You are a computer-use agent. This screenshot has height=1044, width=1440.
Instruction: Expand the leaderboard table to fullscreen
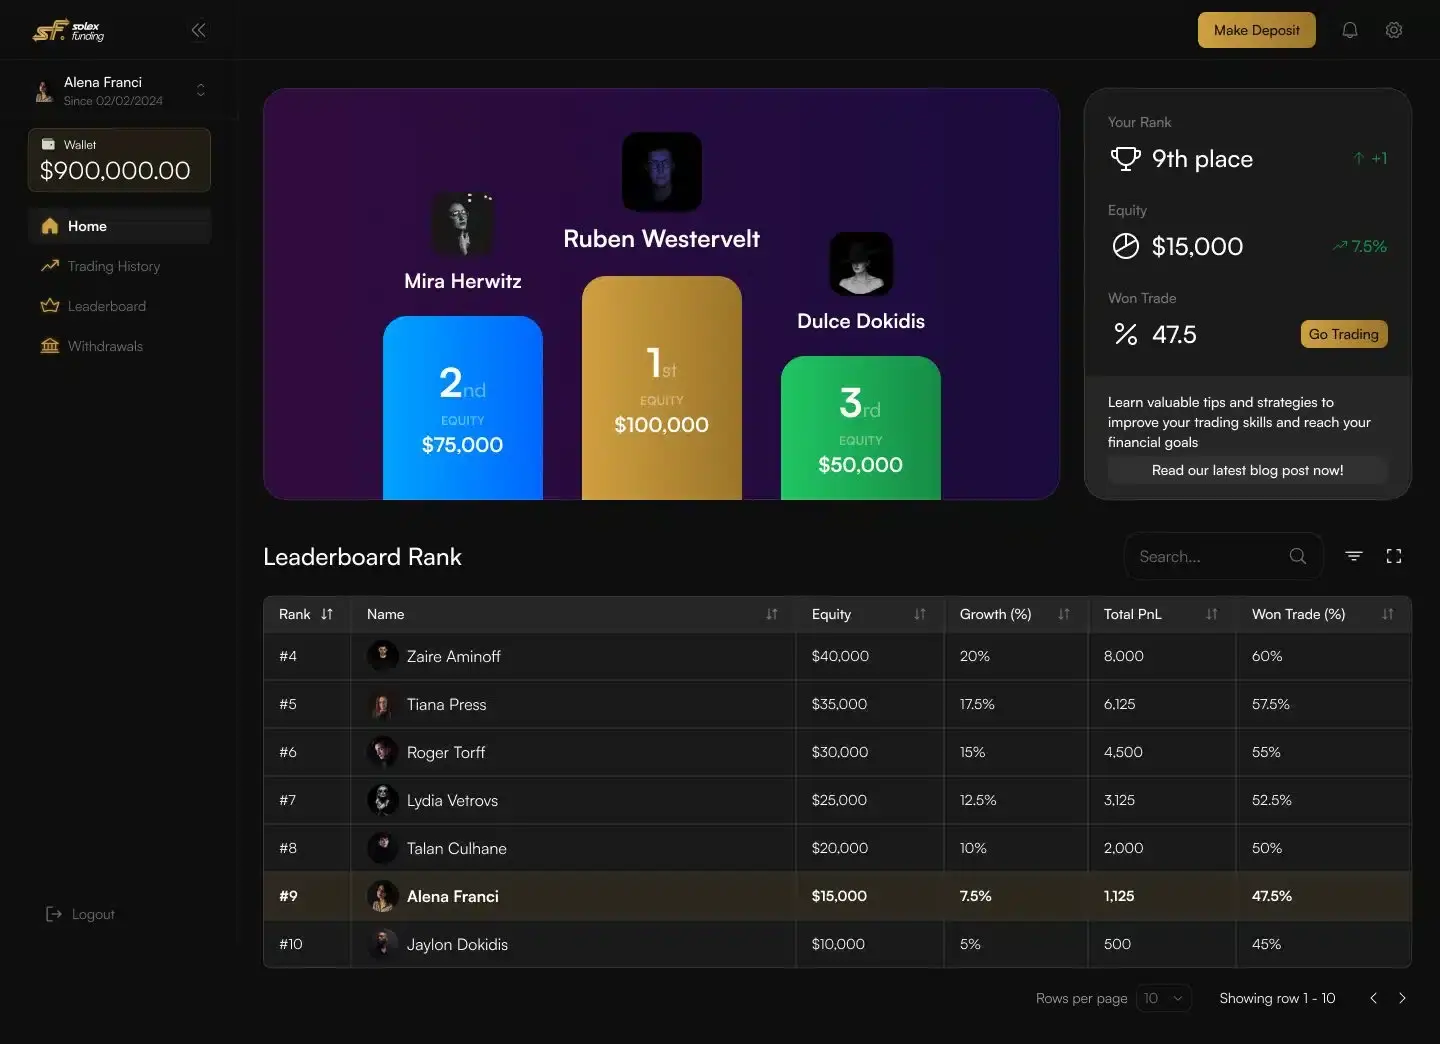coord(1394,556)
